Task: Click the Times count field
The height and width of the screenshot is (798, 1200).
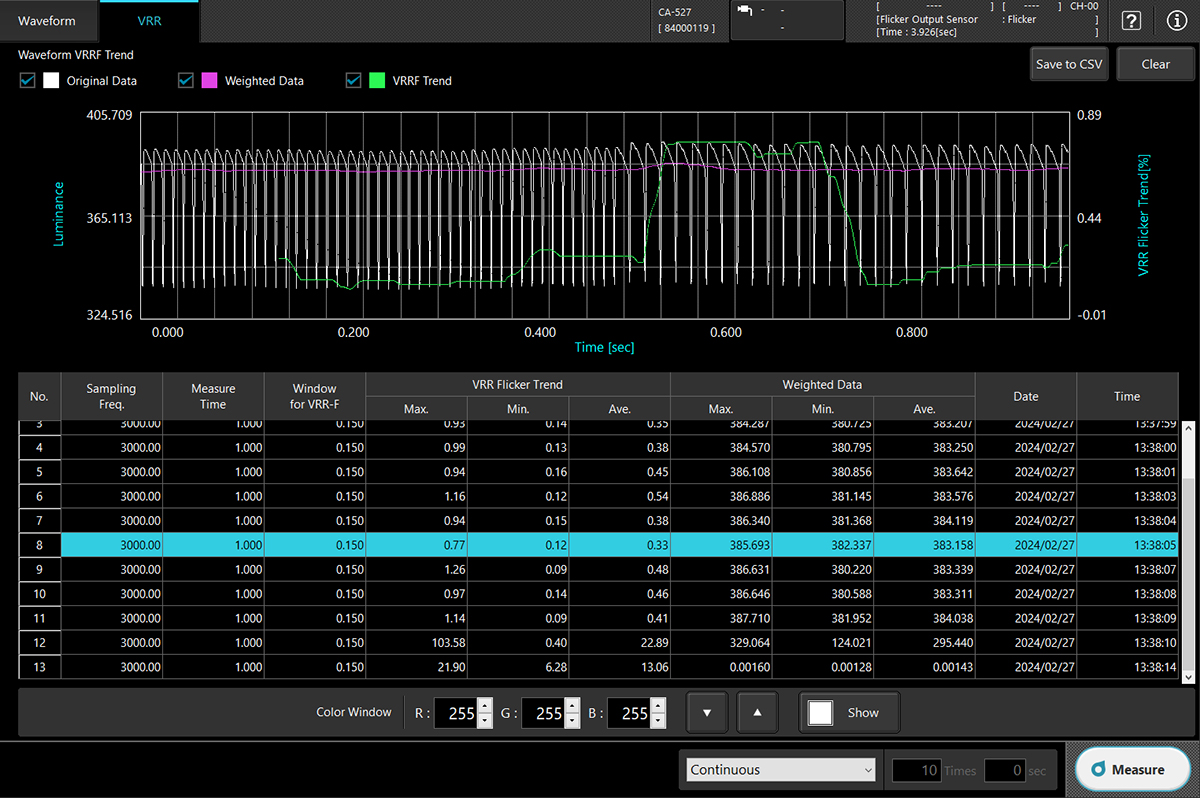Action: click(917, 770)
